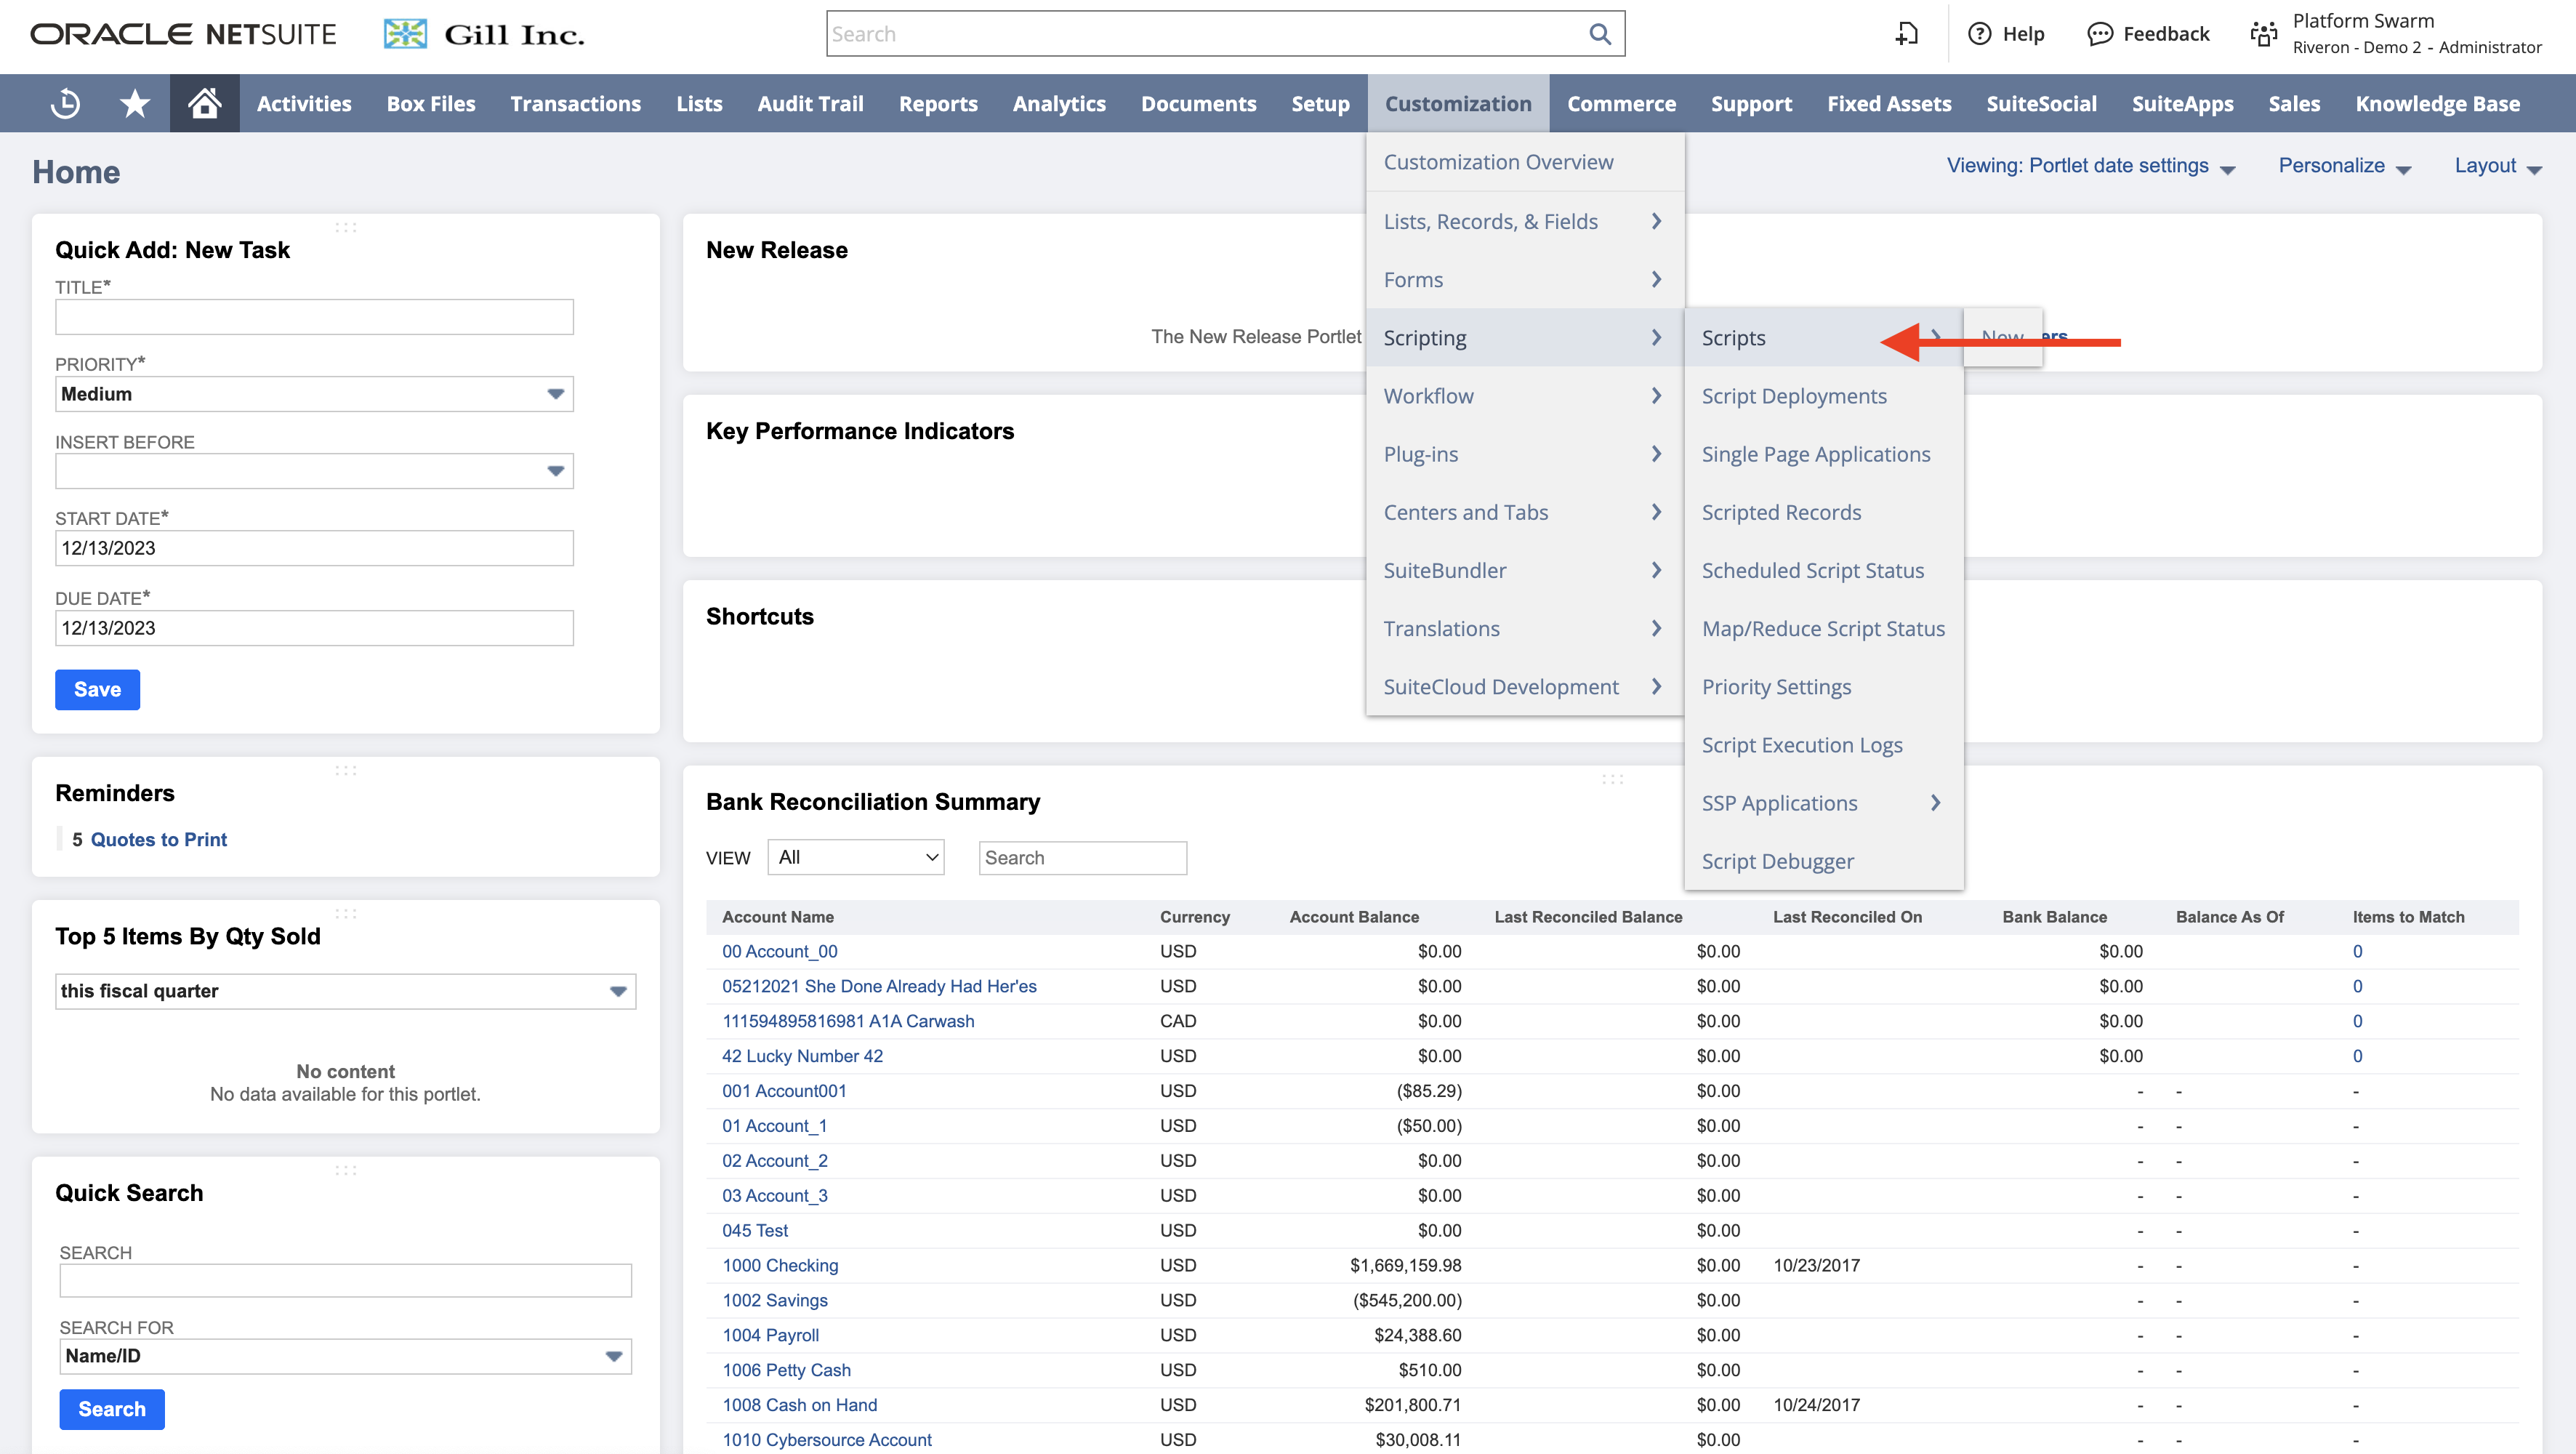Select Scheduled Script Status menu item
The width and height of the screenshot is (2576, 1454).
(x=1823, y=570)
